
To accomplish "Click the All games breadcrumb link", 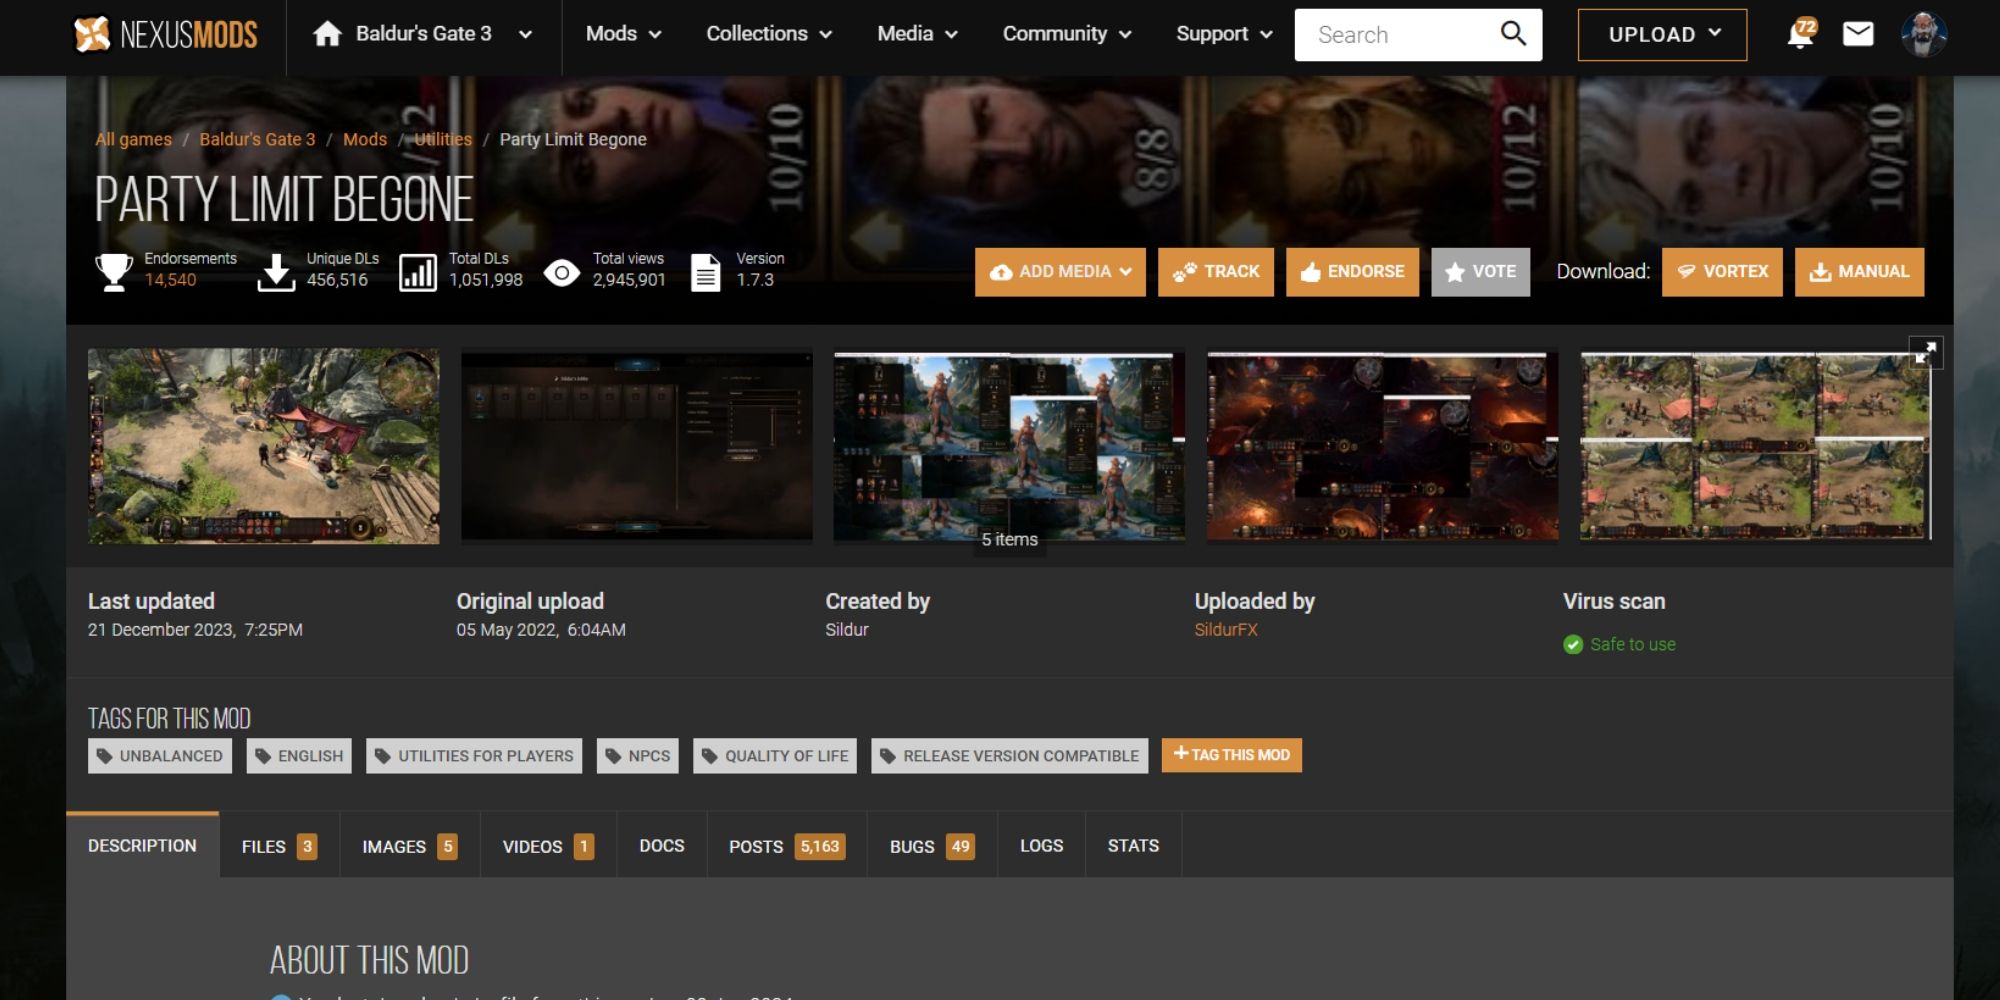I will (x=133, y=139).
